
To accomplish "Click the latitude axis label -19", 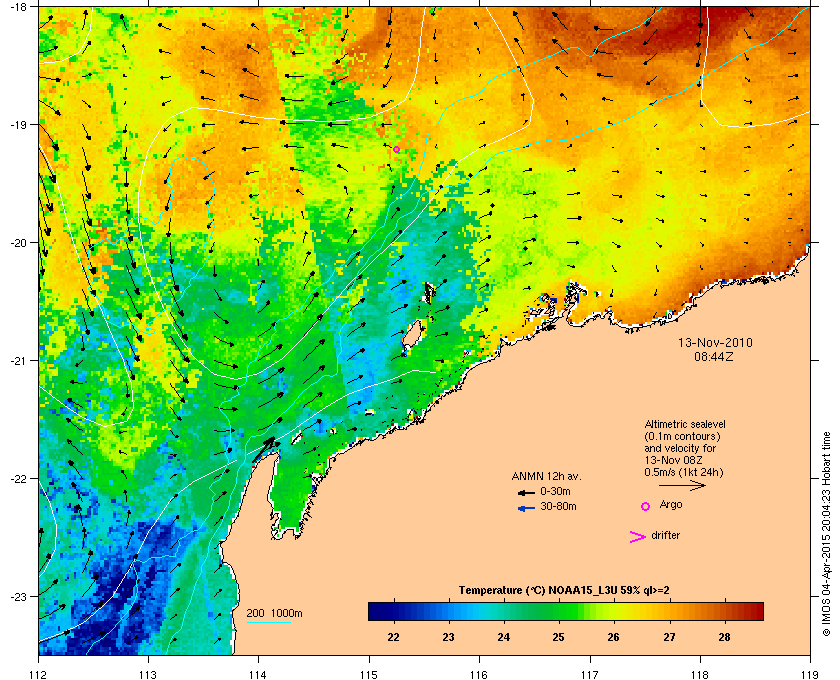I will (20, 124).
